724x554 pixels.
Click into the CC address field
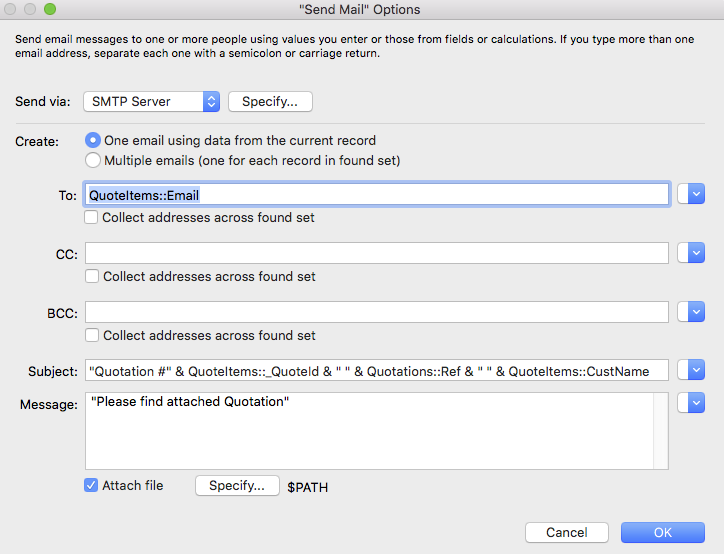pyautogui.click(x=377, y=253)
